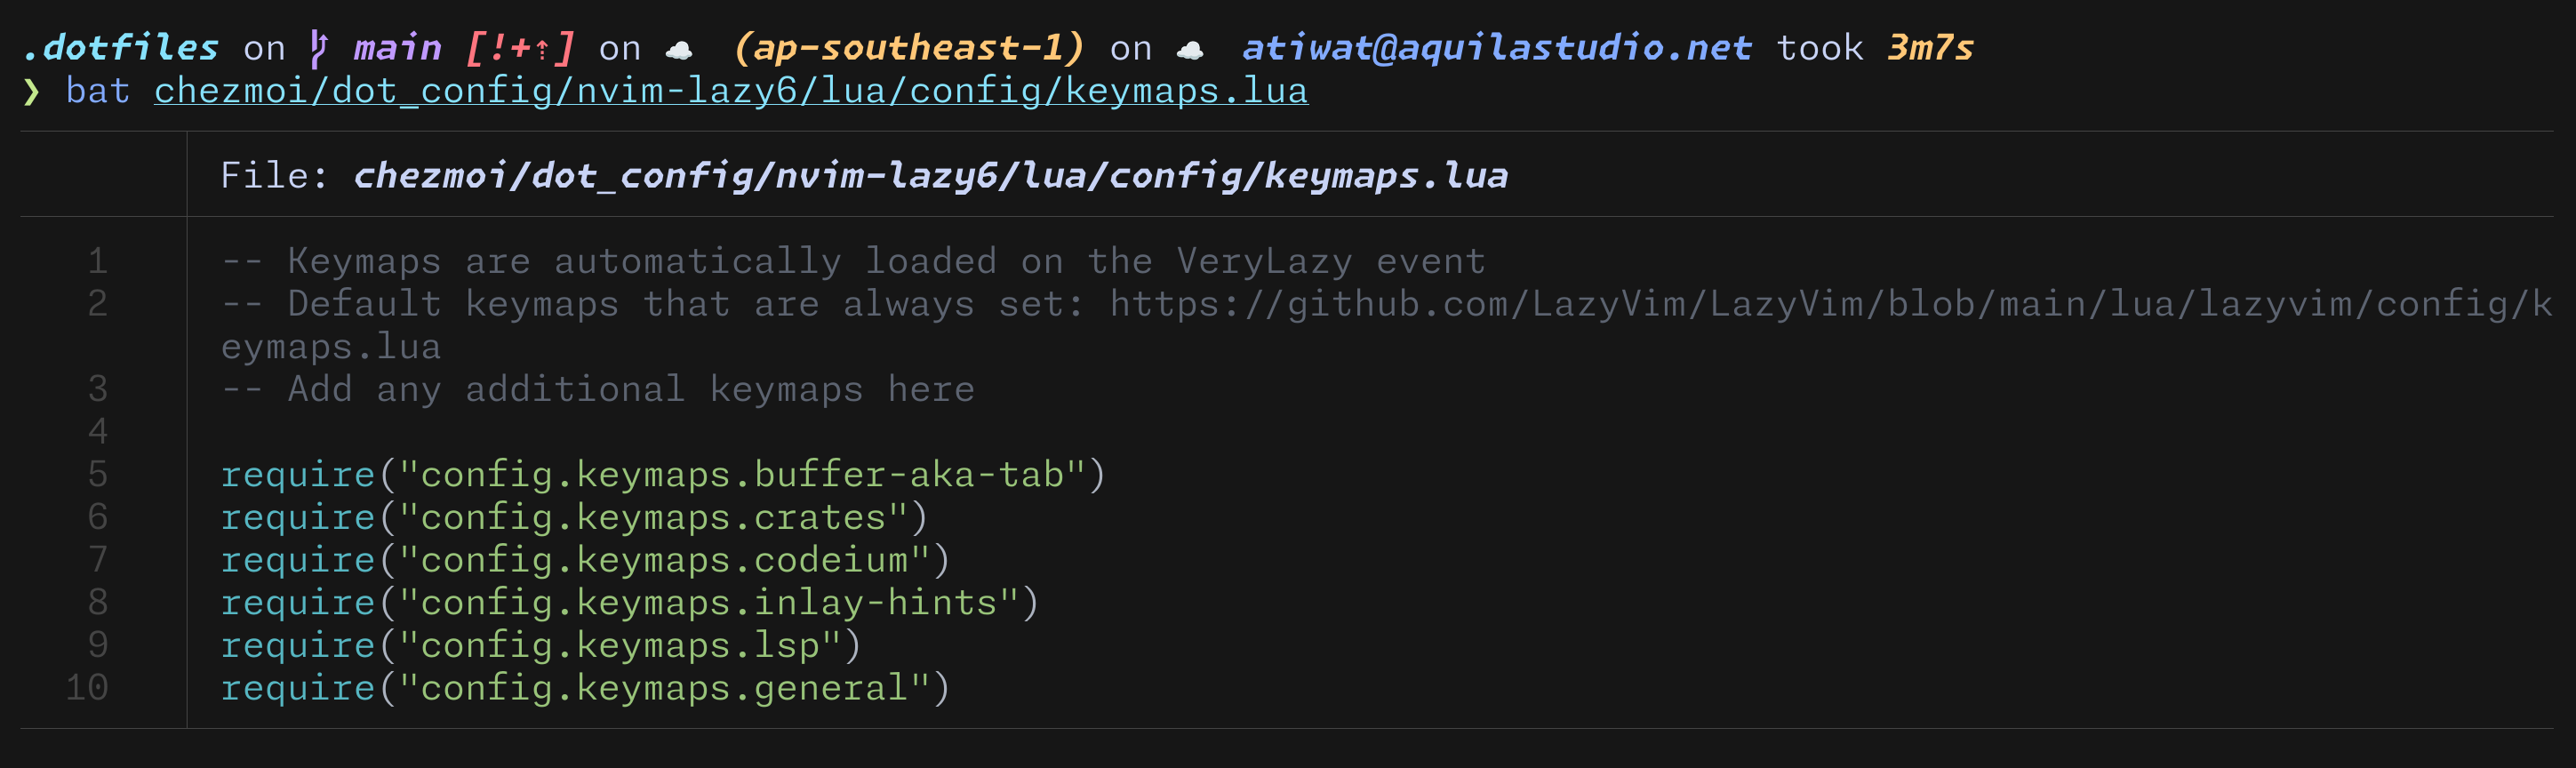
Task: Click the main branch name
Action: pyautogui.click(x=397, y=48)
